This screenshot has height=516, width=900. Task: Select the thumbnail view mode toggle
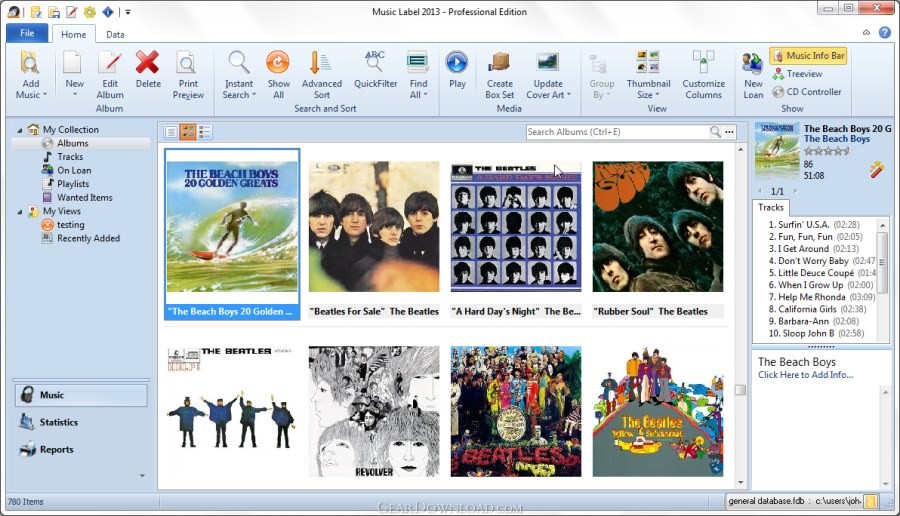(x=188, y=132)
